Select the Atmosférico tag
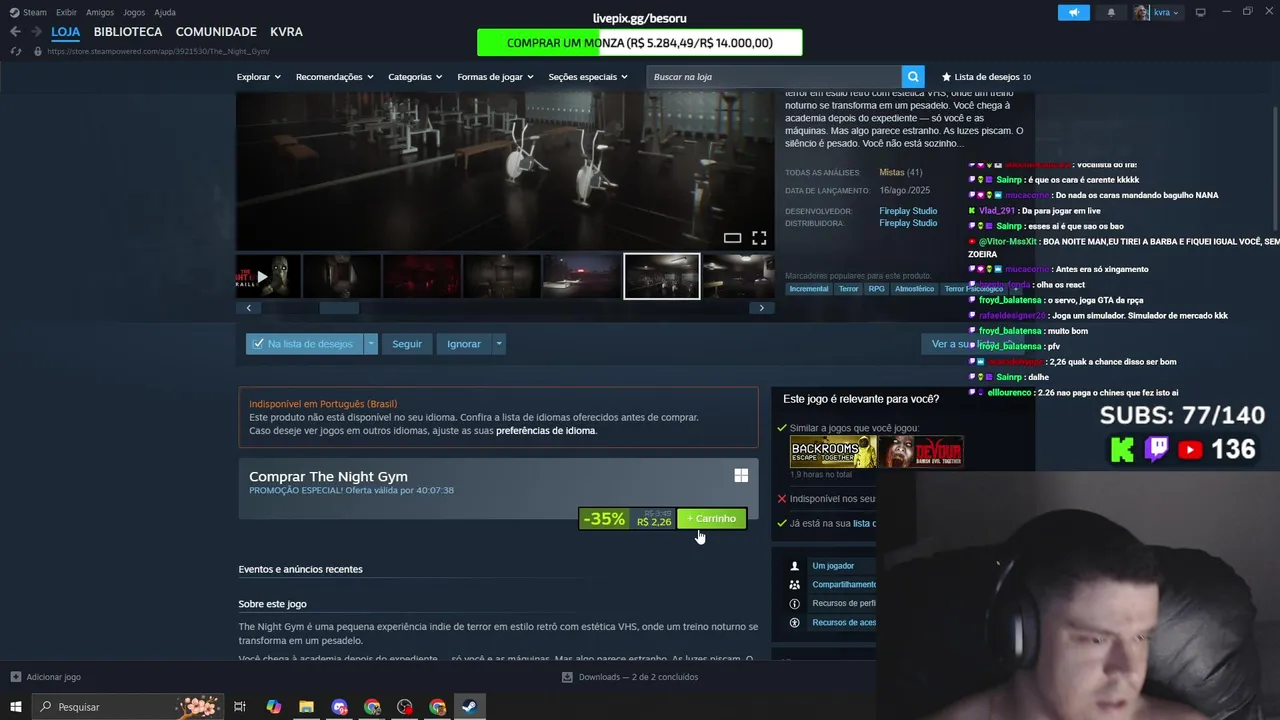This screenshot has width=1280, height=720. [x=914, y=289]
